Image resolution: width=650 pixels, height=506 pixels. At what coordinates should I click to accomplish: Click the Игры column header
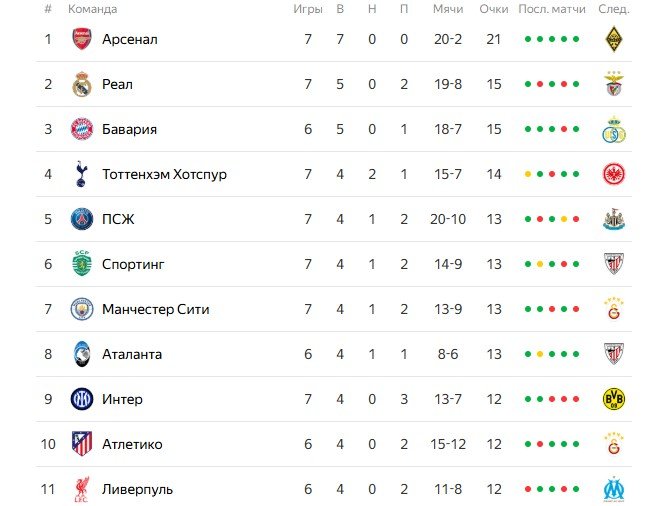click(x=308, y=9)
